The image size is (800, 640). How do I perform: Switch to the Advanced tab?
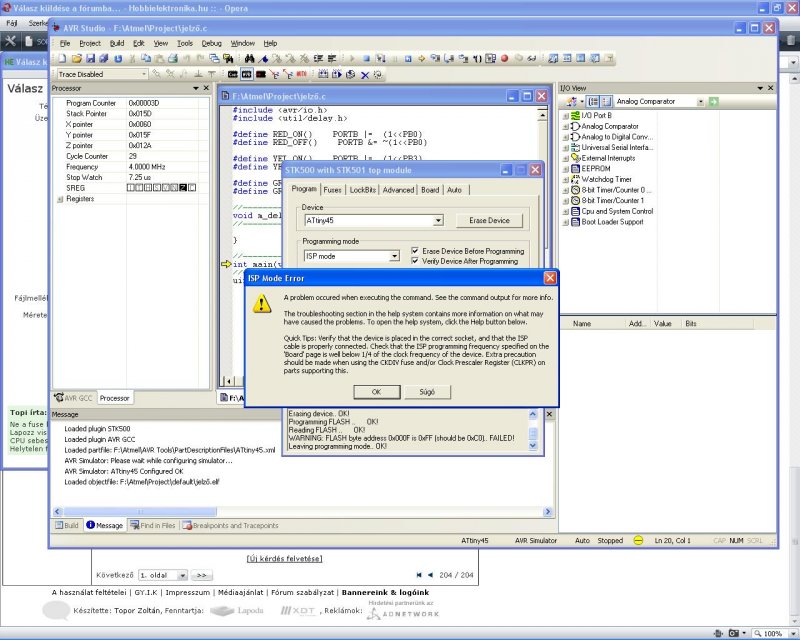tap(398, 190)
